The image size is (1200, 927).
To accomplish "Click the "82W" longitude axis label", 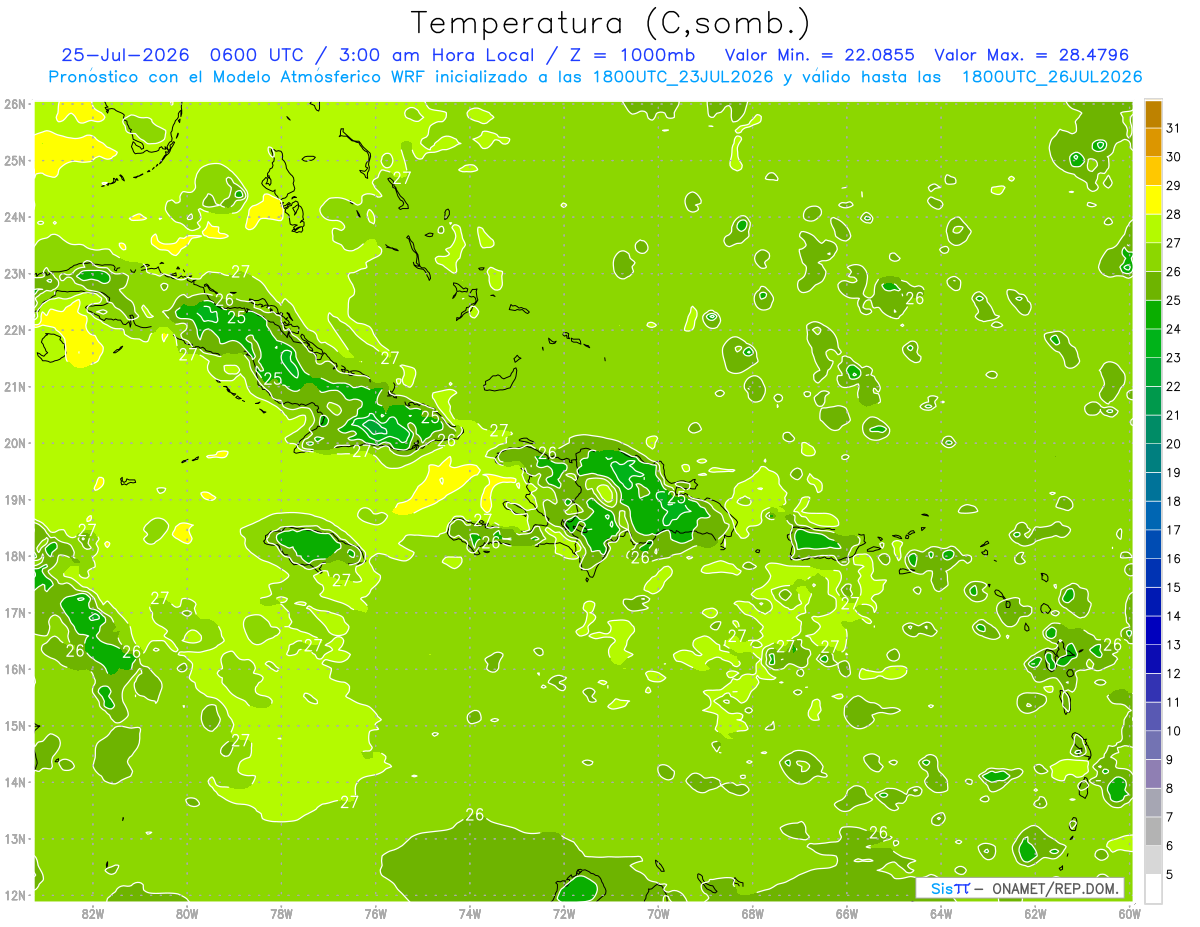I will click(x=93, y=912).
